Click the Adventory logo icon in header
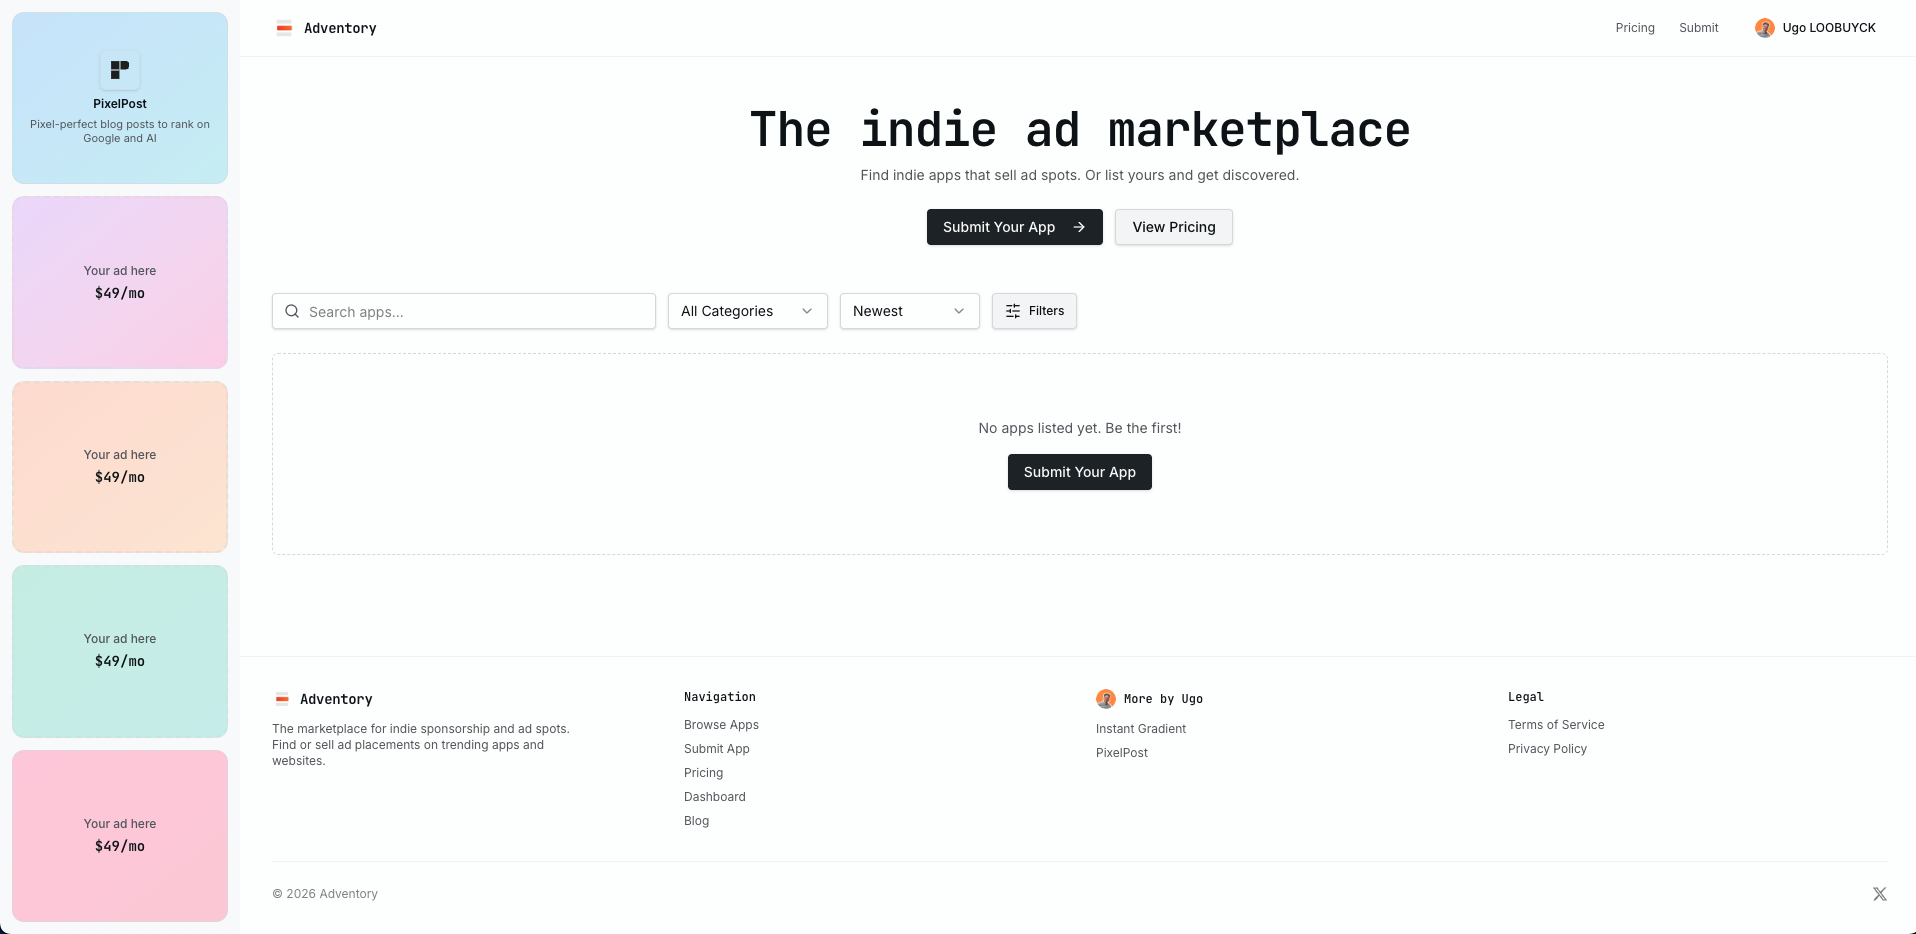Viewport: 1916px width, 934px height. [284, 28]
